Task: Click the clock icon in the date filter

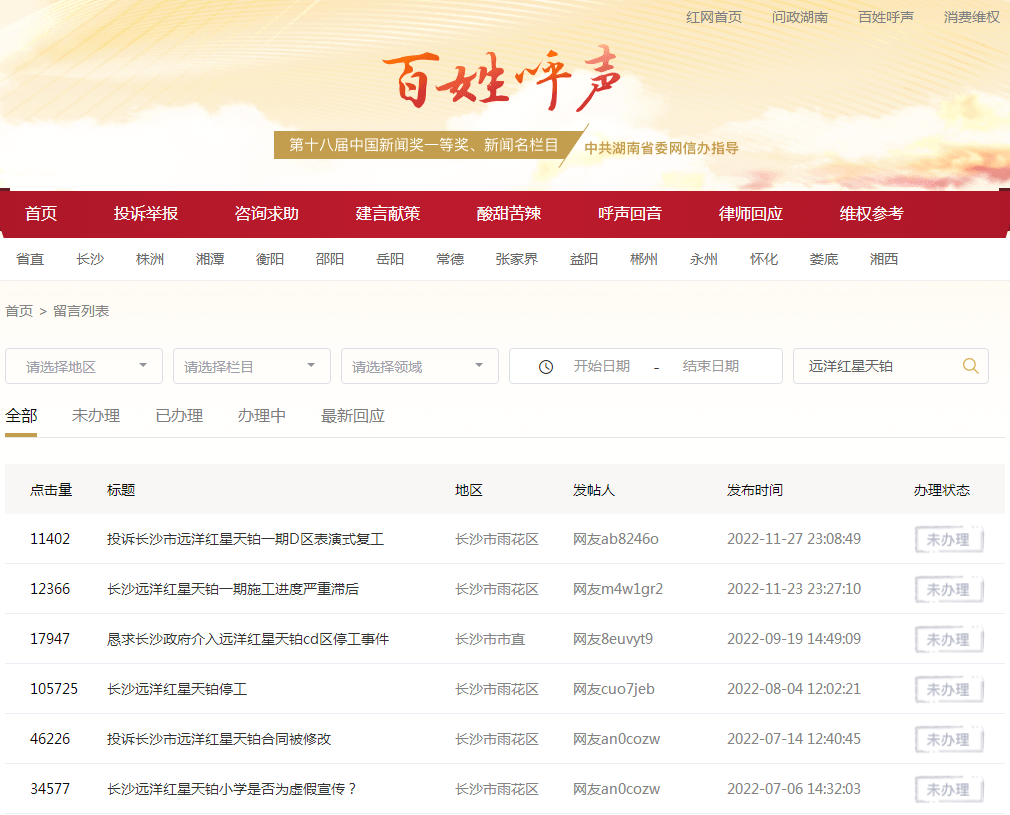Action: (x=544, y=366)
